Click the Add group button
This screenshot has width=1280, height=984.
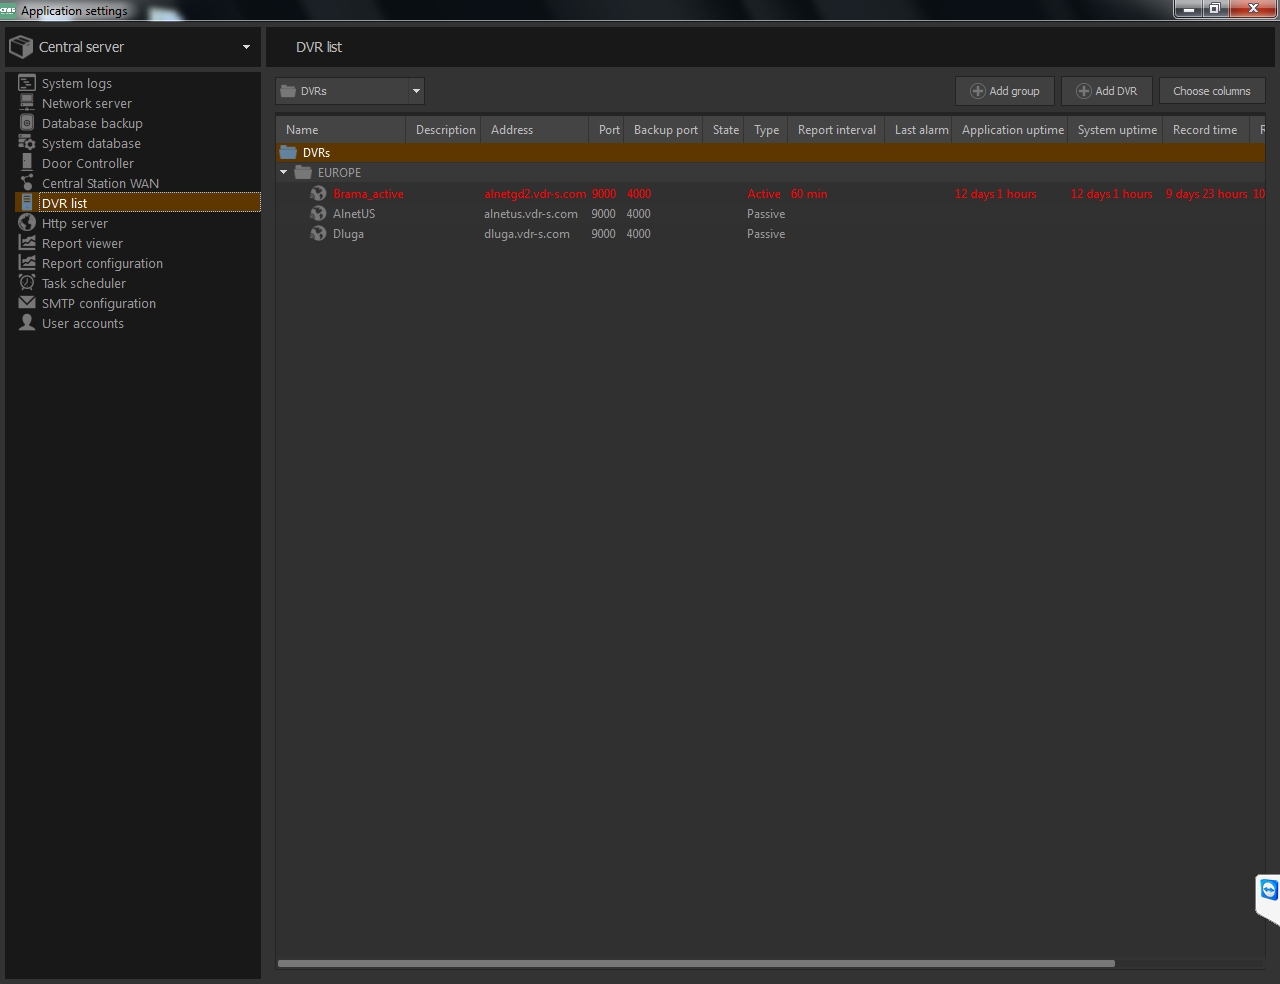[1004, 91]
